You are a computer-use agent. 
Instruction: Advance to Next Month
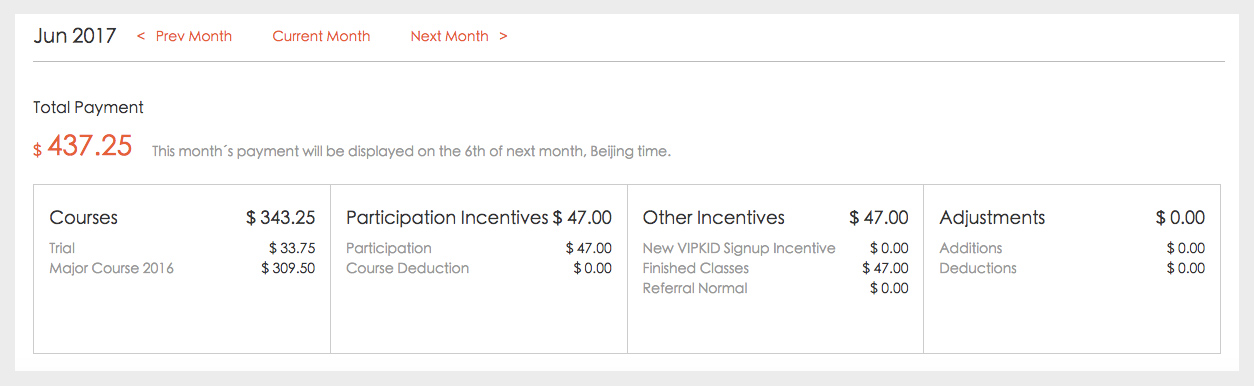[x=459, y=36]
